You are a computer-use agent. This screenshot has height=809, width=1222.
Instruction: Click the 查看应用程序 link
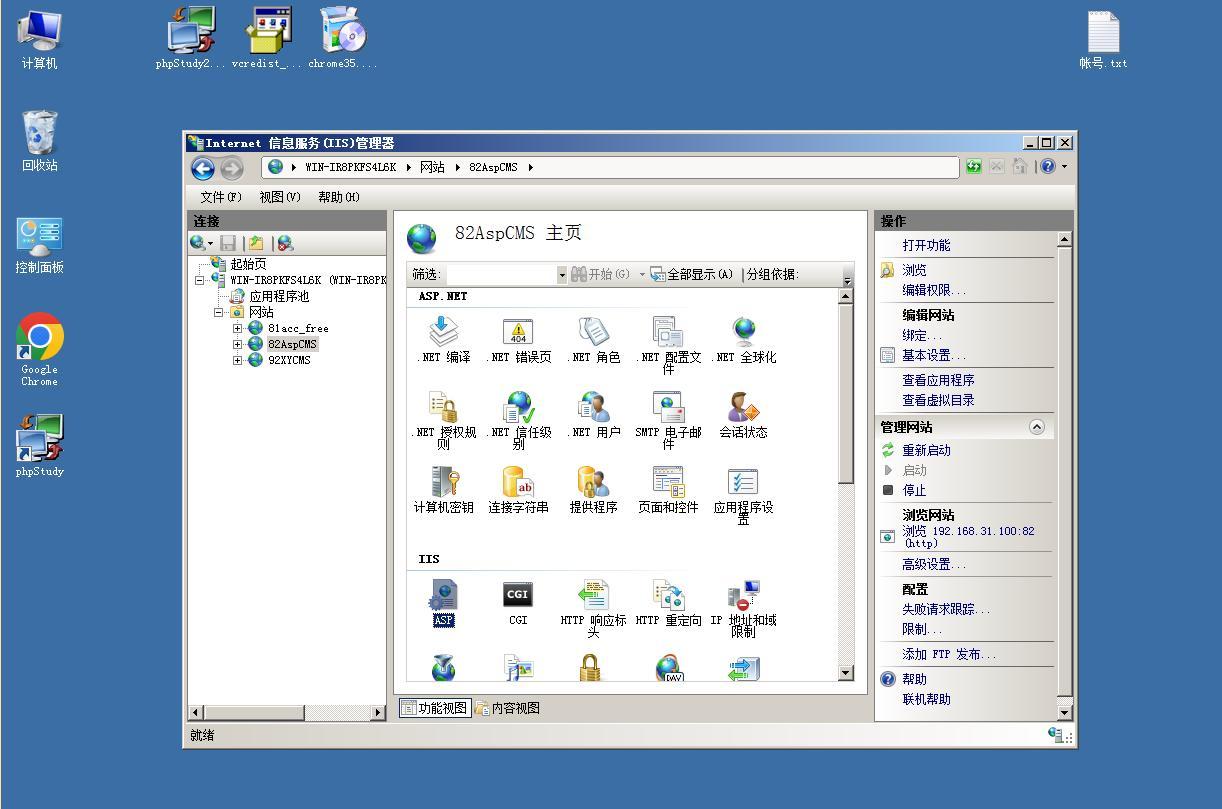tap(938, 380)
